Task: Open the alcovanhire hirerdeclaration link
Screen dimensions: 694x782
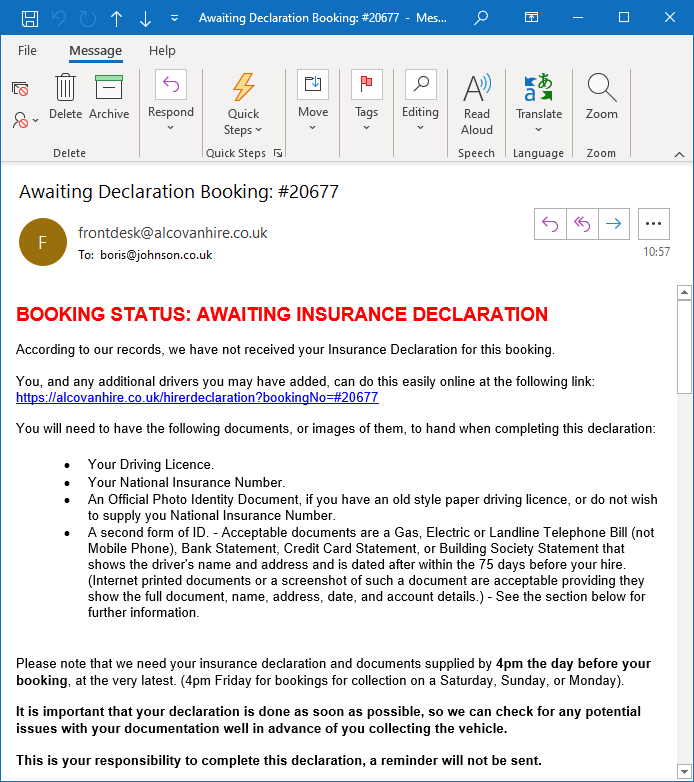Action: 197,397
